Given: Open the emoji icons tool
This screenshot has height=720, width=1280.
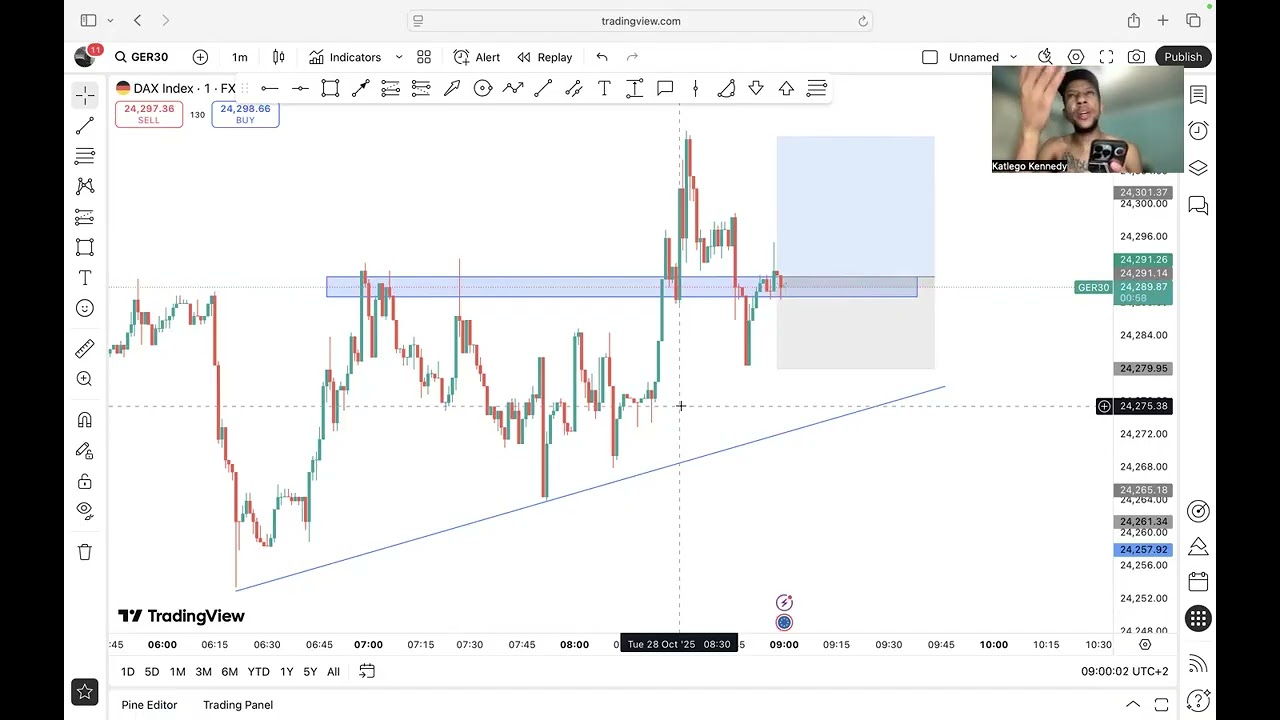Looking at the screenshot, I should pyautogui.click(x=85, y=308).
